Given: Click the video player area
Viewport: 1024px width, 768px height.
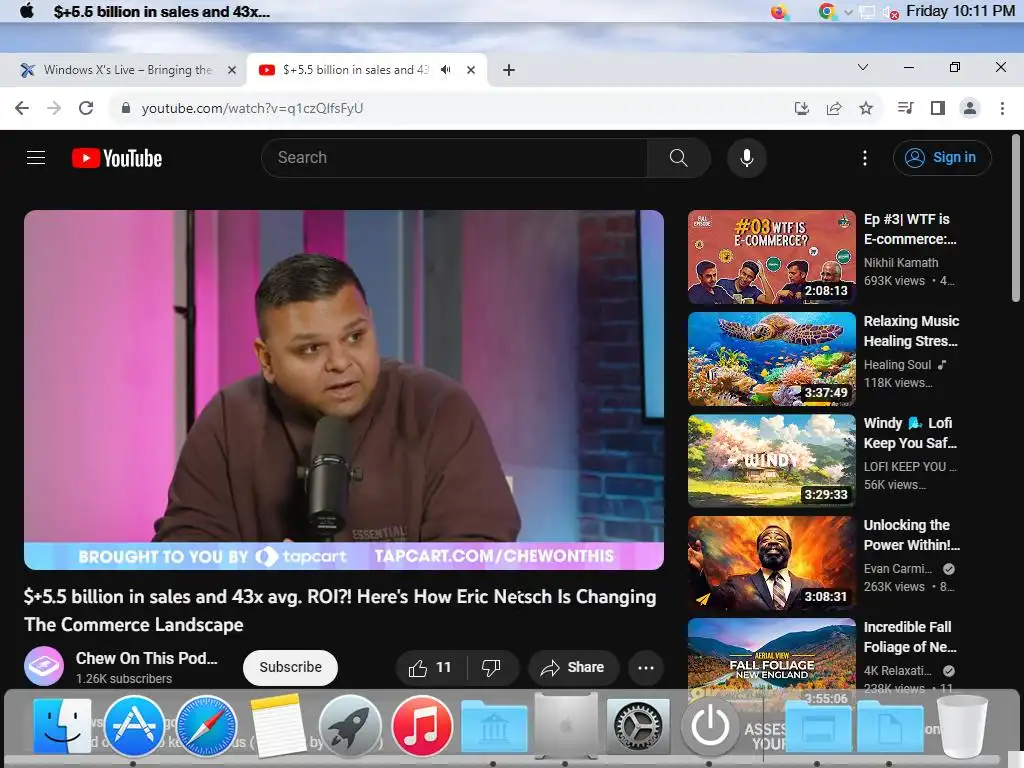Looking at the screenshot, I should coord(344,390).
